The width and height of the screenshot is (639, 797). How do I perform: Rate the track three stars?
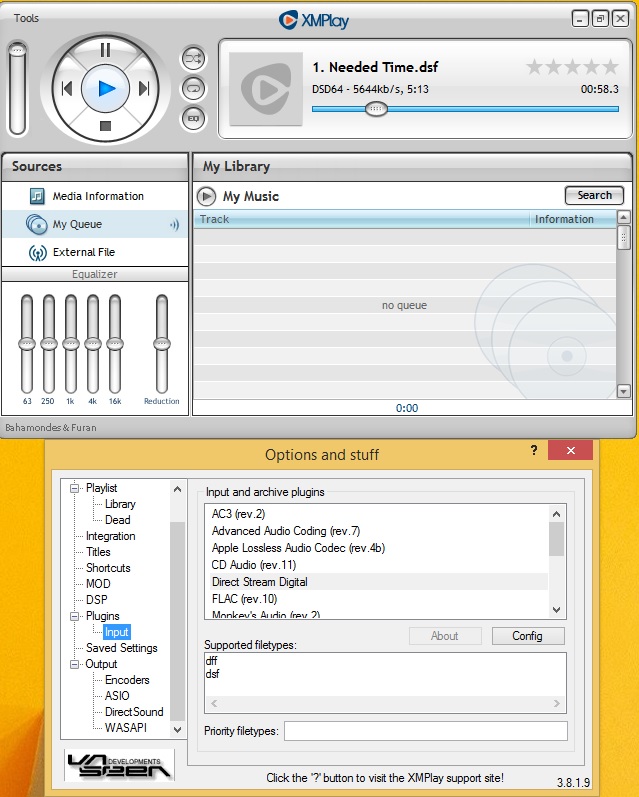[x=572, y=67]
